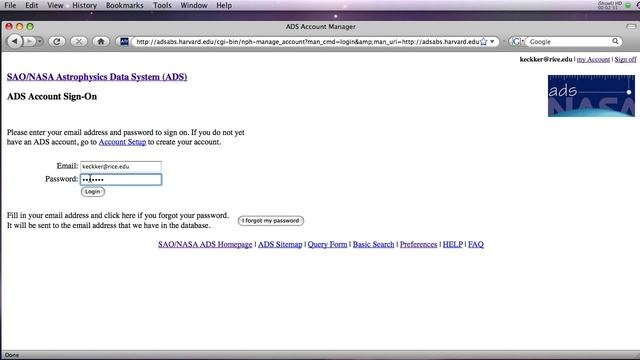Open the Window menu

click(194, 5)
